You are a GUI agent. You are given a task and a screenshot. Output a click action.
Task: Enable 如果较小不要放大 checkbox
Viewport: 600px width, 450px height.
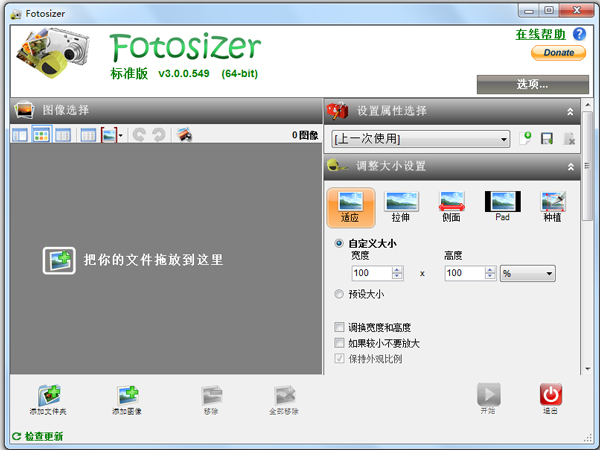click(339, 343)
